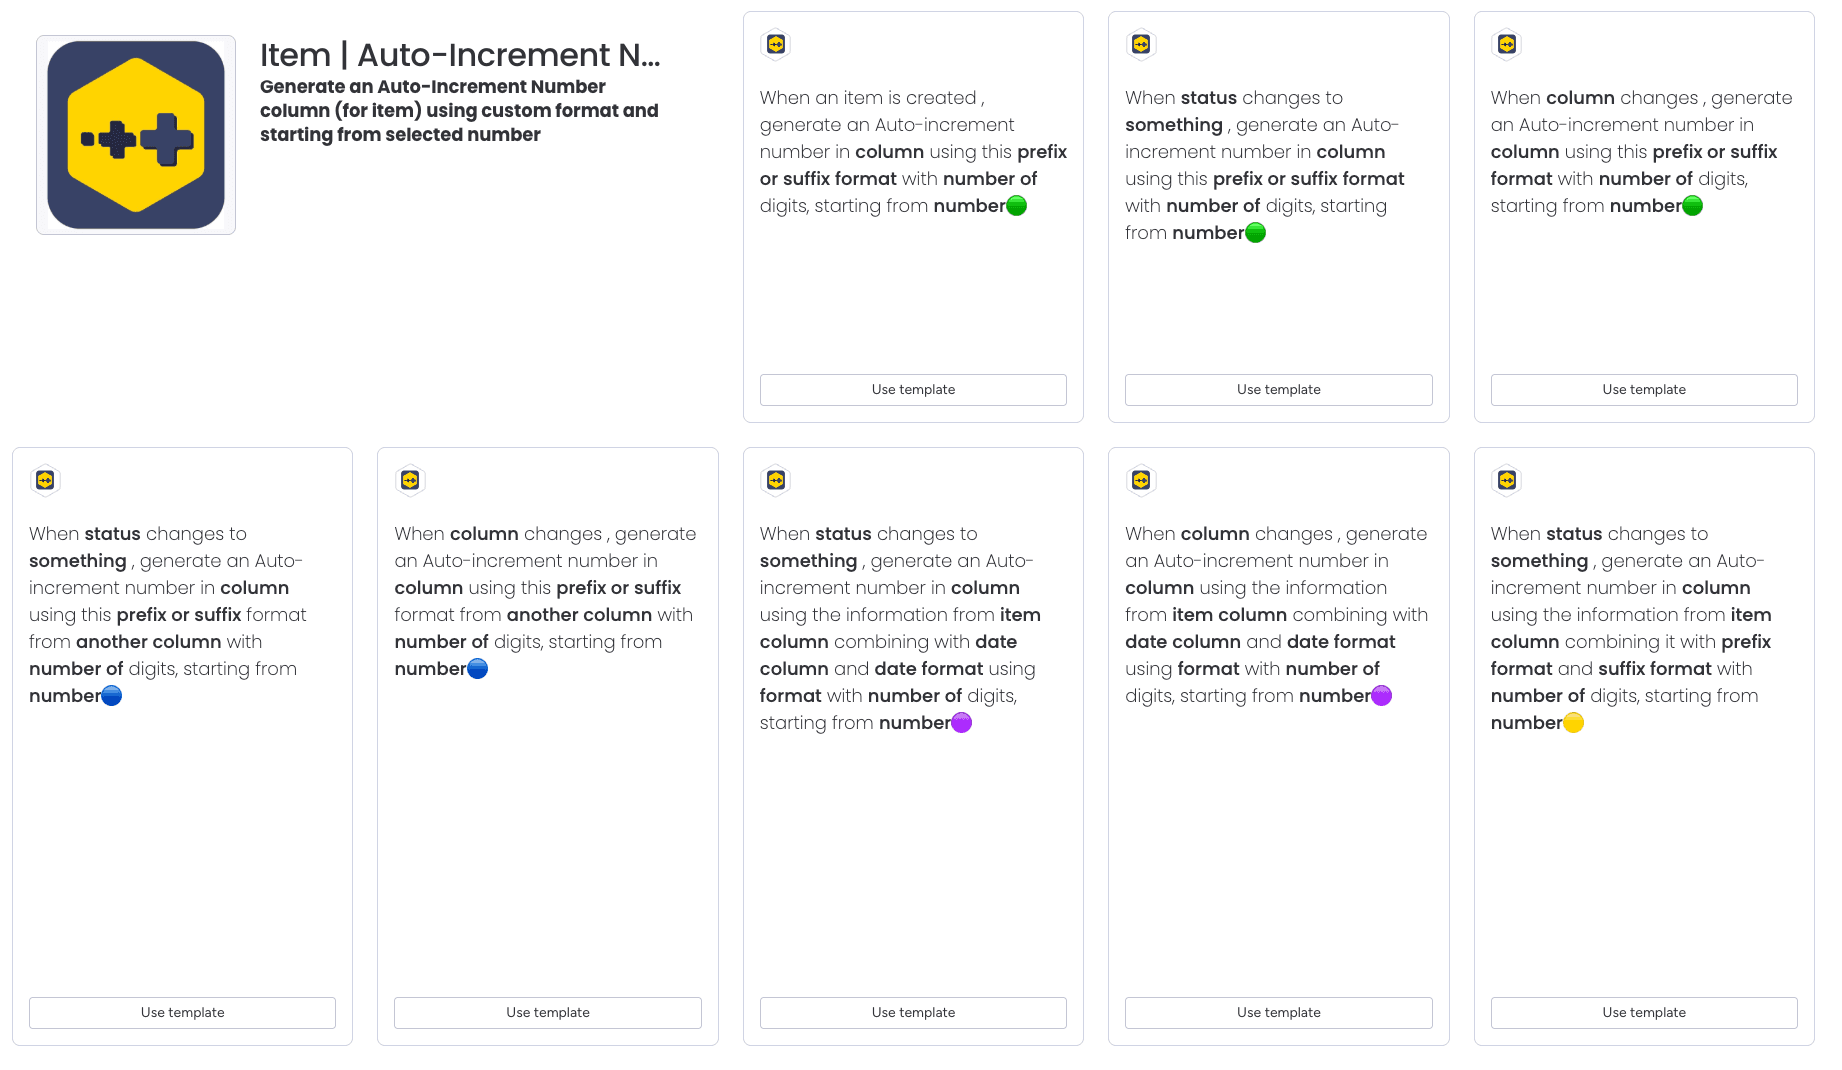
Task: Click the app badge on the 'item column combining' card
Action: coord(1141,480)
